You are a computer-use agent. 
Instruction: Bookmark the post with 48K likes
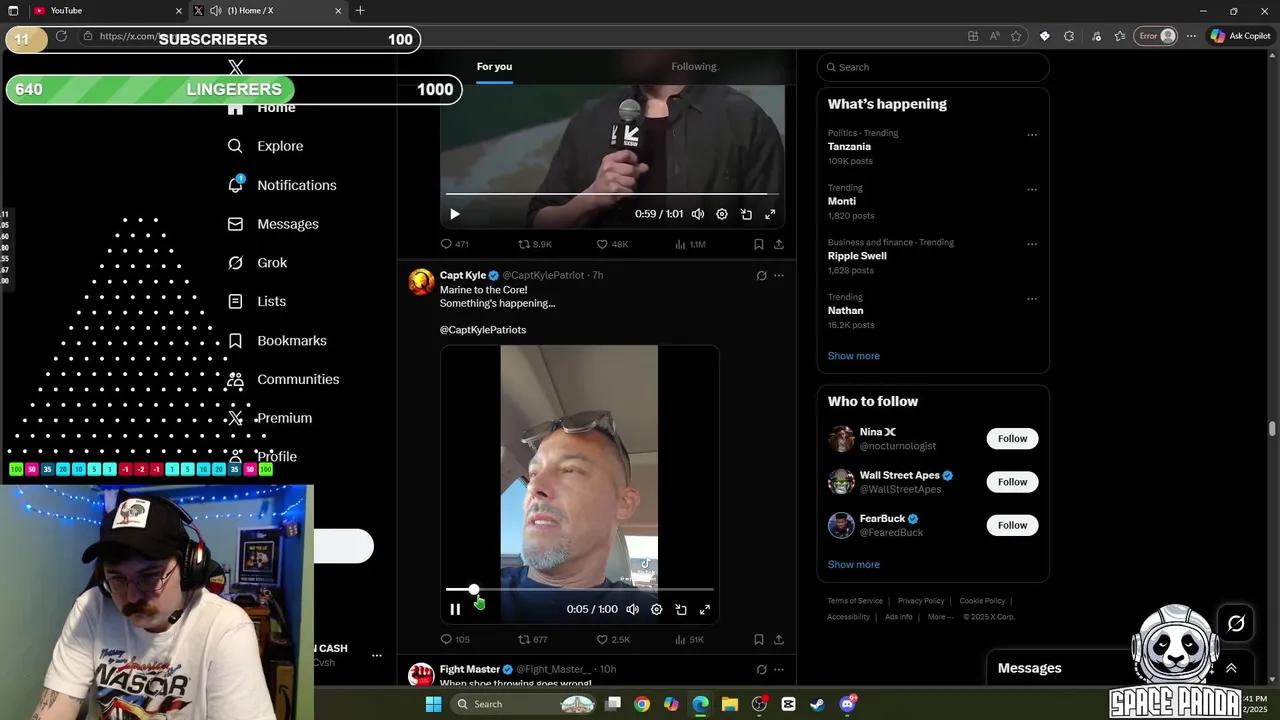click(759, 244)
